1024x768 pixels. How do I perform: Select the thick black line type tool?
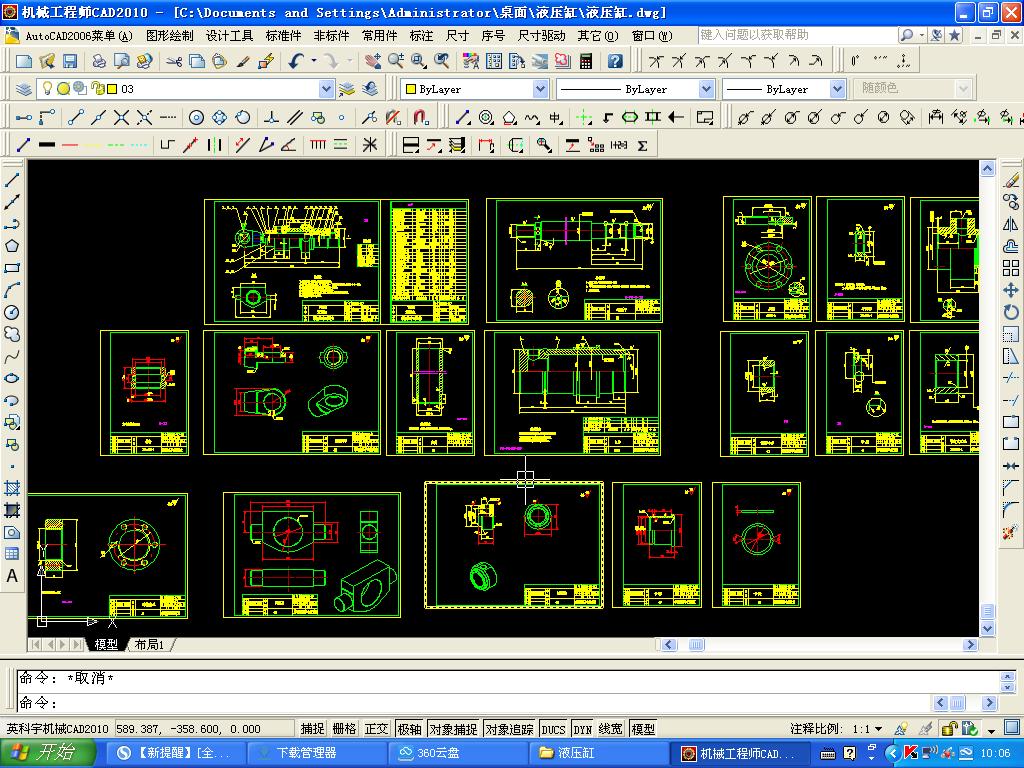[47, 144]
